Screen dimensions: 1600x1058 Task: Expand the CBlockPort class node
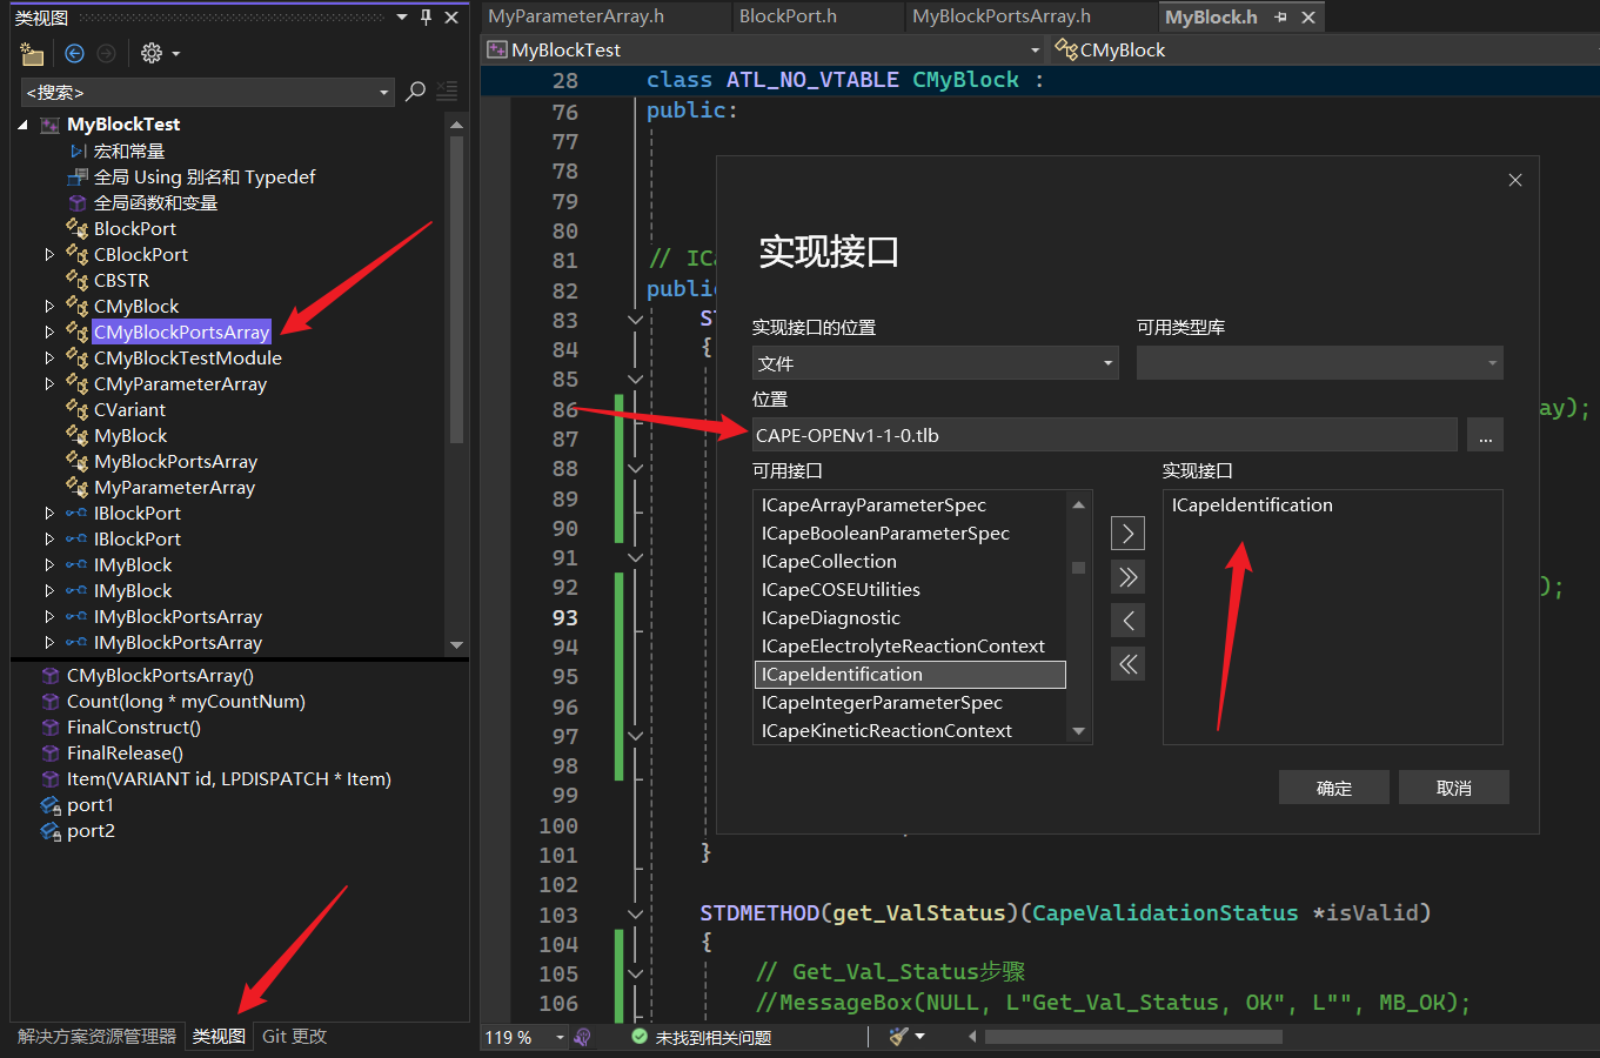49,255
